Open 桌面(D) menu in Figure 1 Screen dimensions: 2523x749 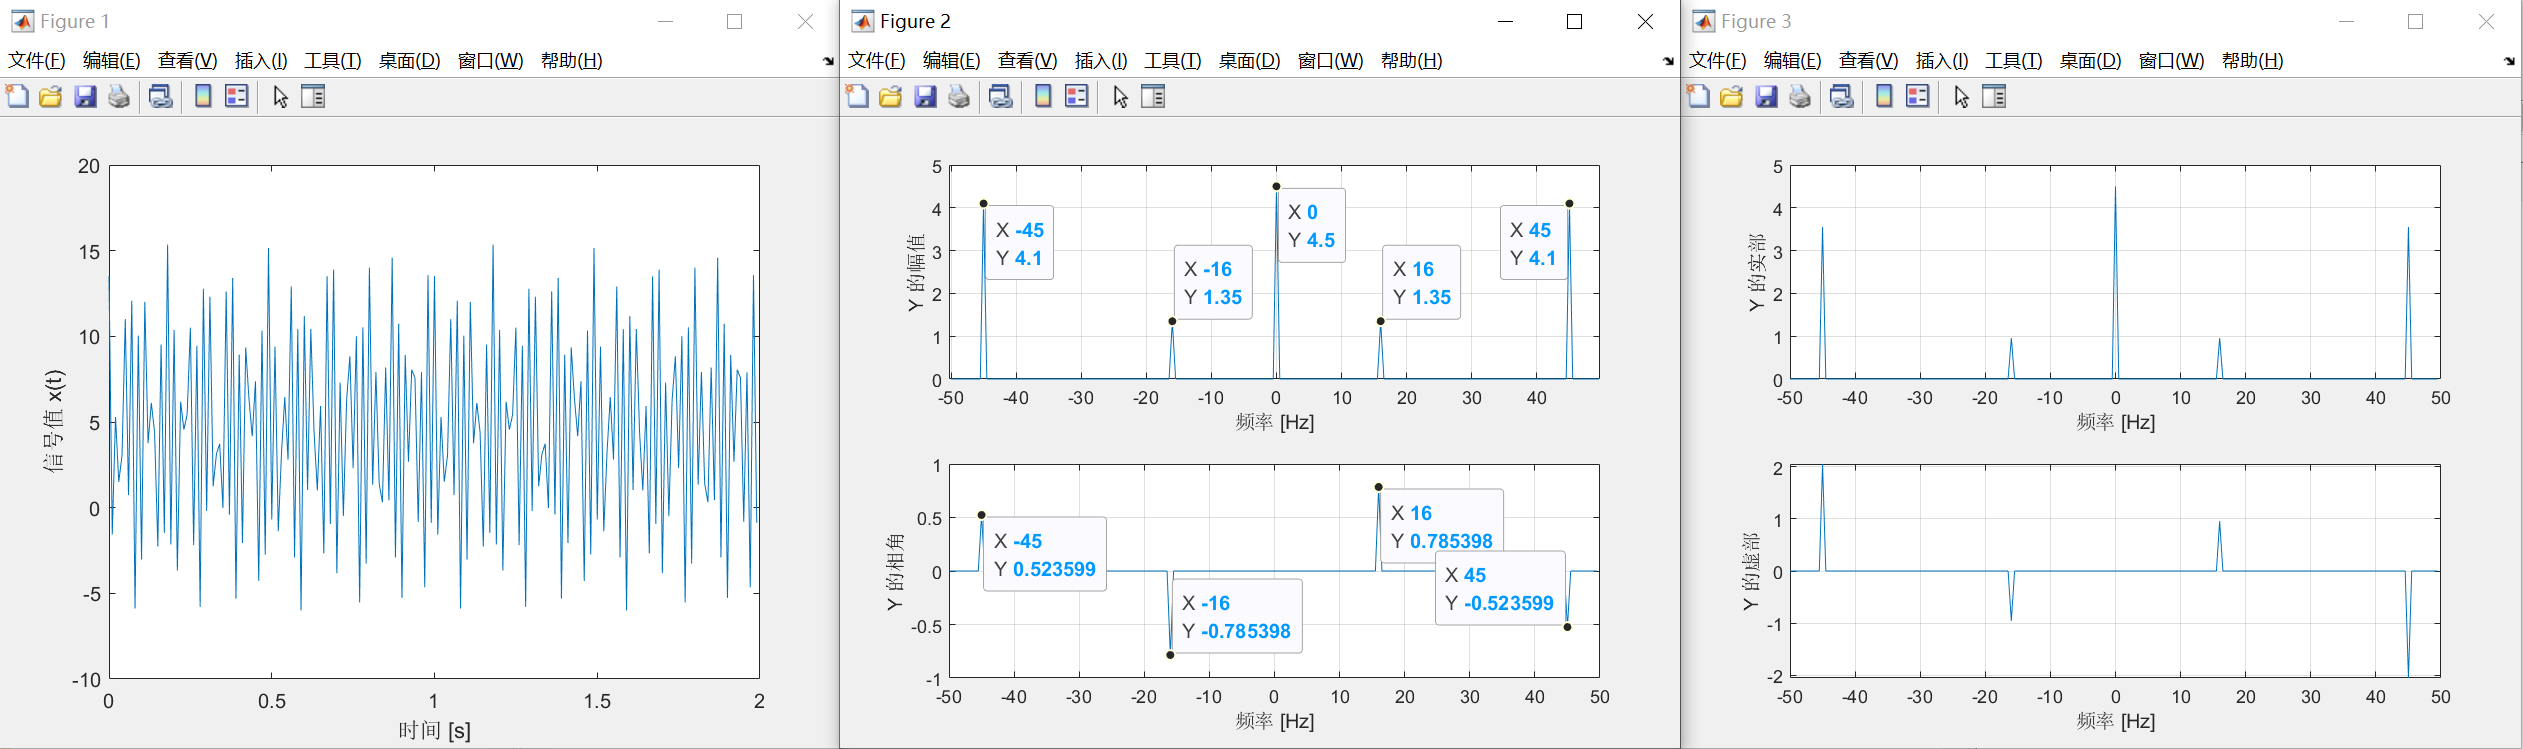point(409,60)
